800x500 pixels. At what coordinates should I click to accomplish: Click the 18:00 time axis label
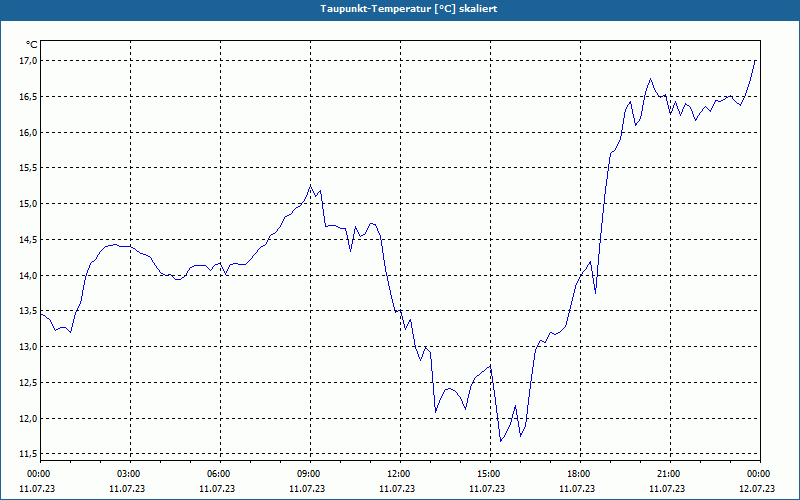click(x=578, y=474)
